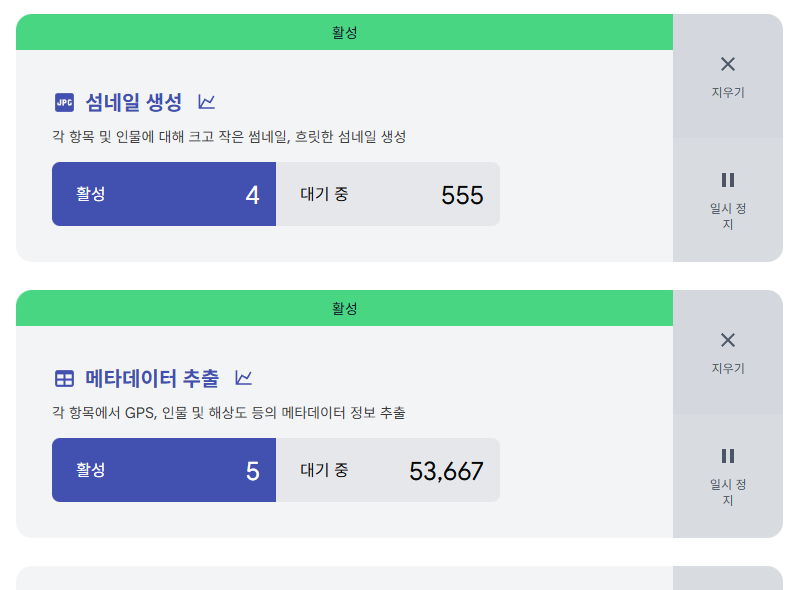The height and width of the screenshot is (590, 807).
Task: Click the table icon beside 메타데이터 추출
Action: click(64, 378)
